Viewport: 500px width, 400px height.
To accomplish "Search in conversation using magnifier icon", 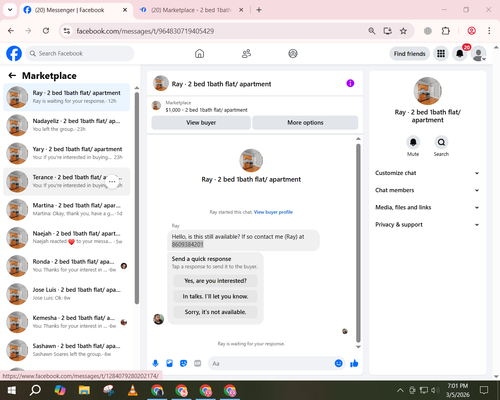I will (x=441, y=142).
